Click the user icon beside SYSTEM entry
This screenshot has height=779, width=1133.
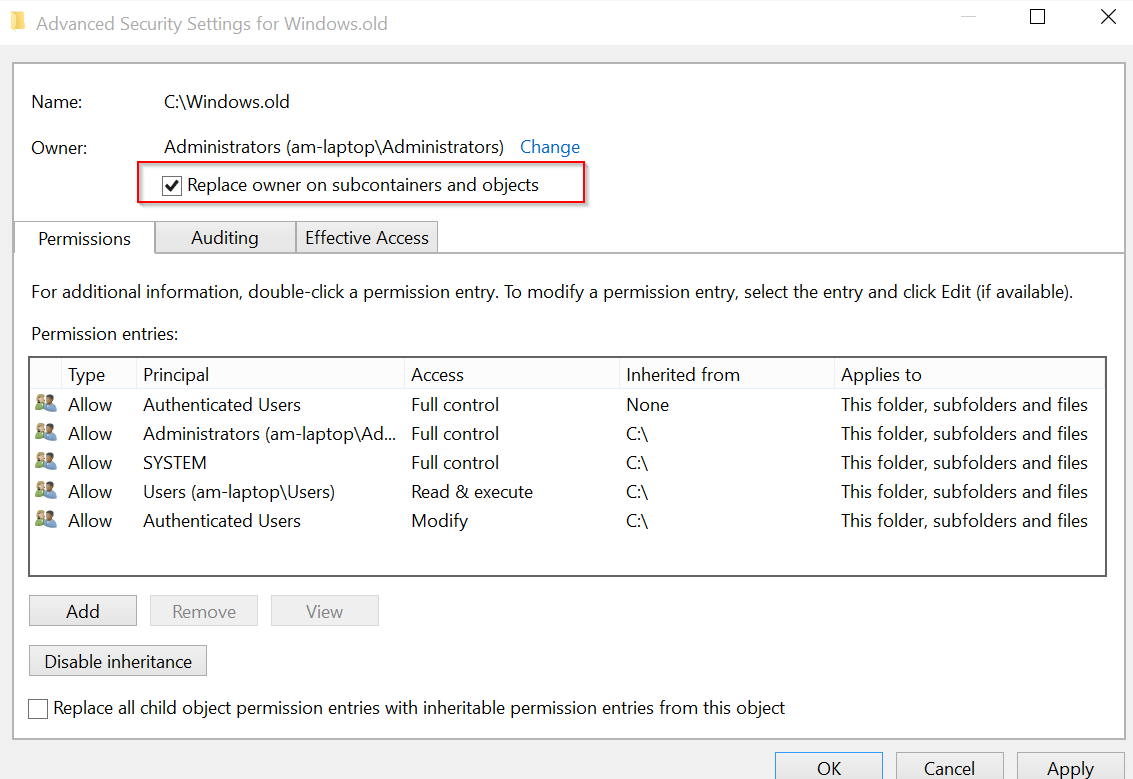[46, 462]
